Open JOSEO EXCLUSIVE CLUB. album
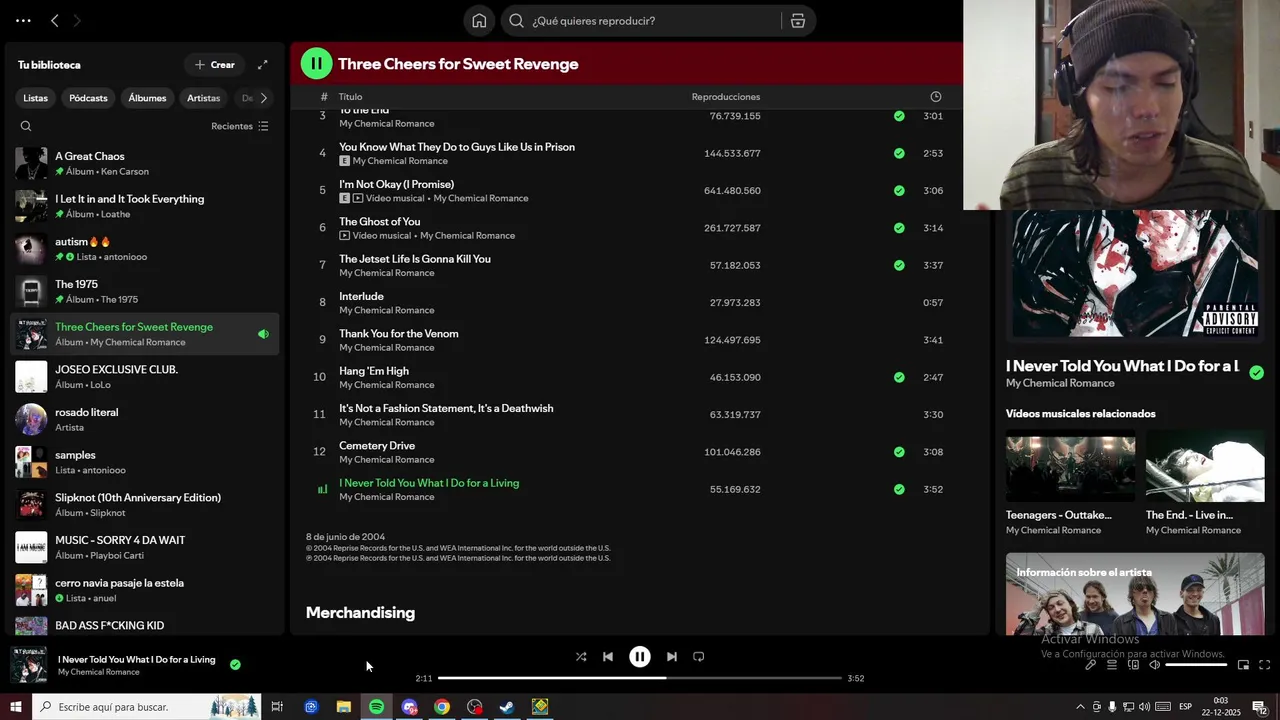Image resolution: width=1280 pixels, height=720 pixels. click(145, 377)
